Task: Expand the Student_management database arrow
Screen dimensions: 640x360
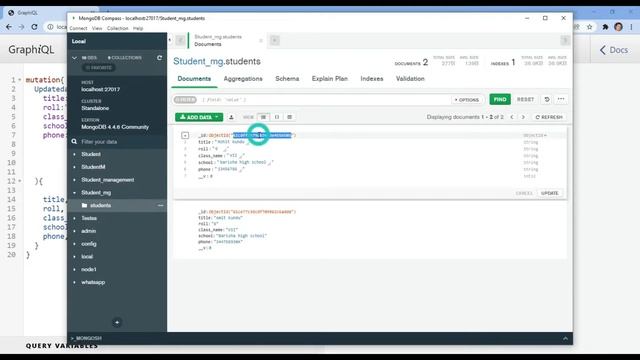Action: 74,180
